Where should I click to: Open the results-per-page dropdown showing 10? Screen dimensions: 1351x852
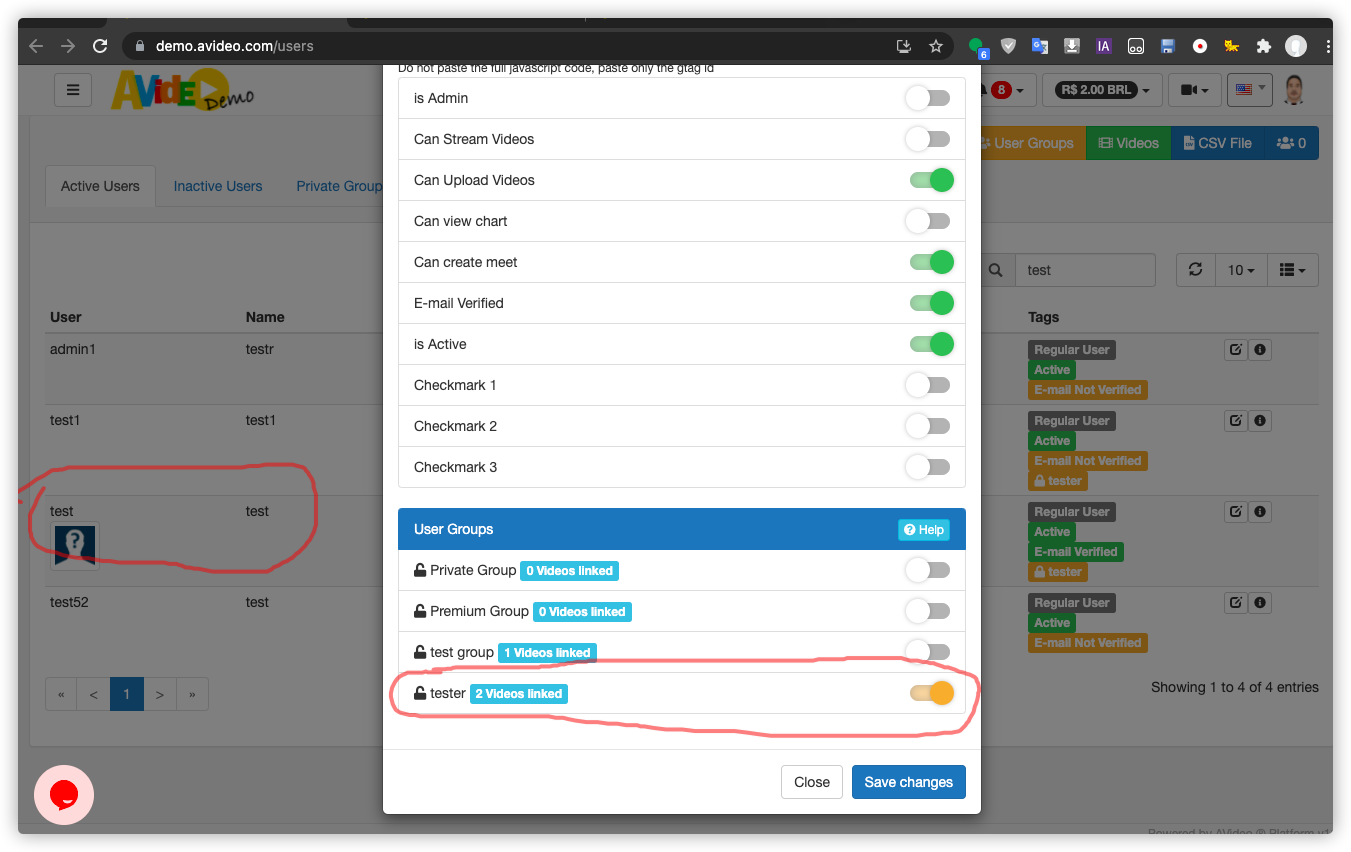[x=1241, y=269]
